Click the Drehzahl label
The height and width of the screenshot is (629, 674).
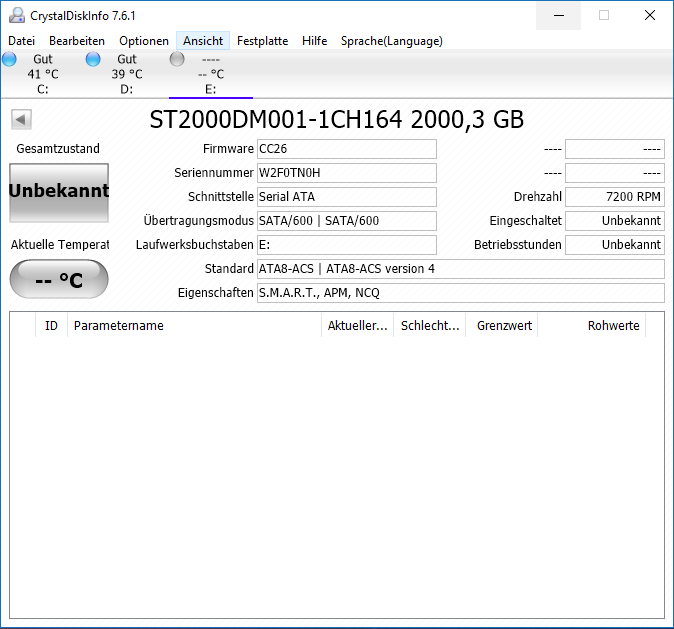point(538,197)
